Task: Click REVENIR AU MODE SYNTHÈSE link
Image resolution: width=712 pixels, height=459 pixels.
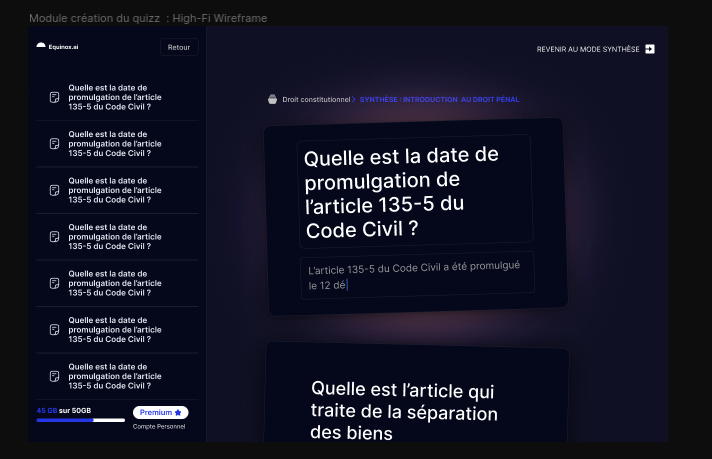Action: pos(588,49)
